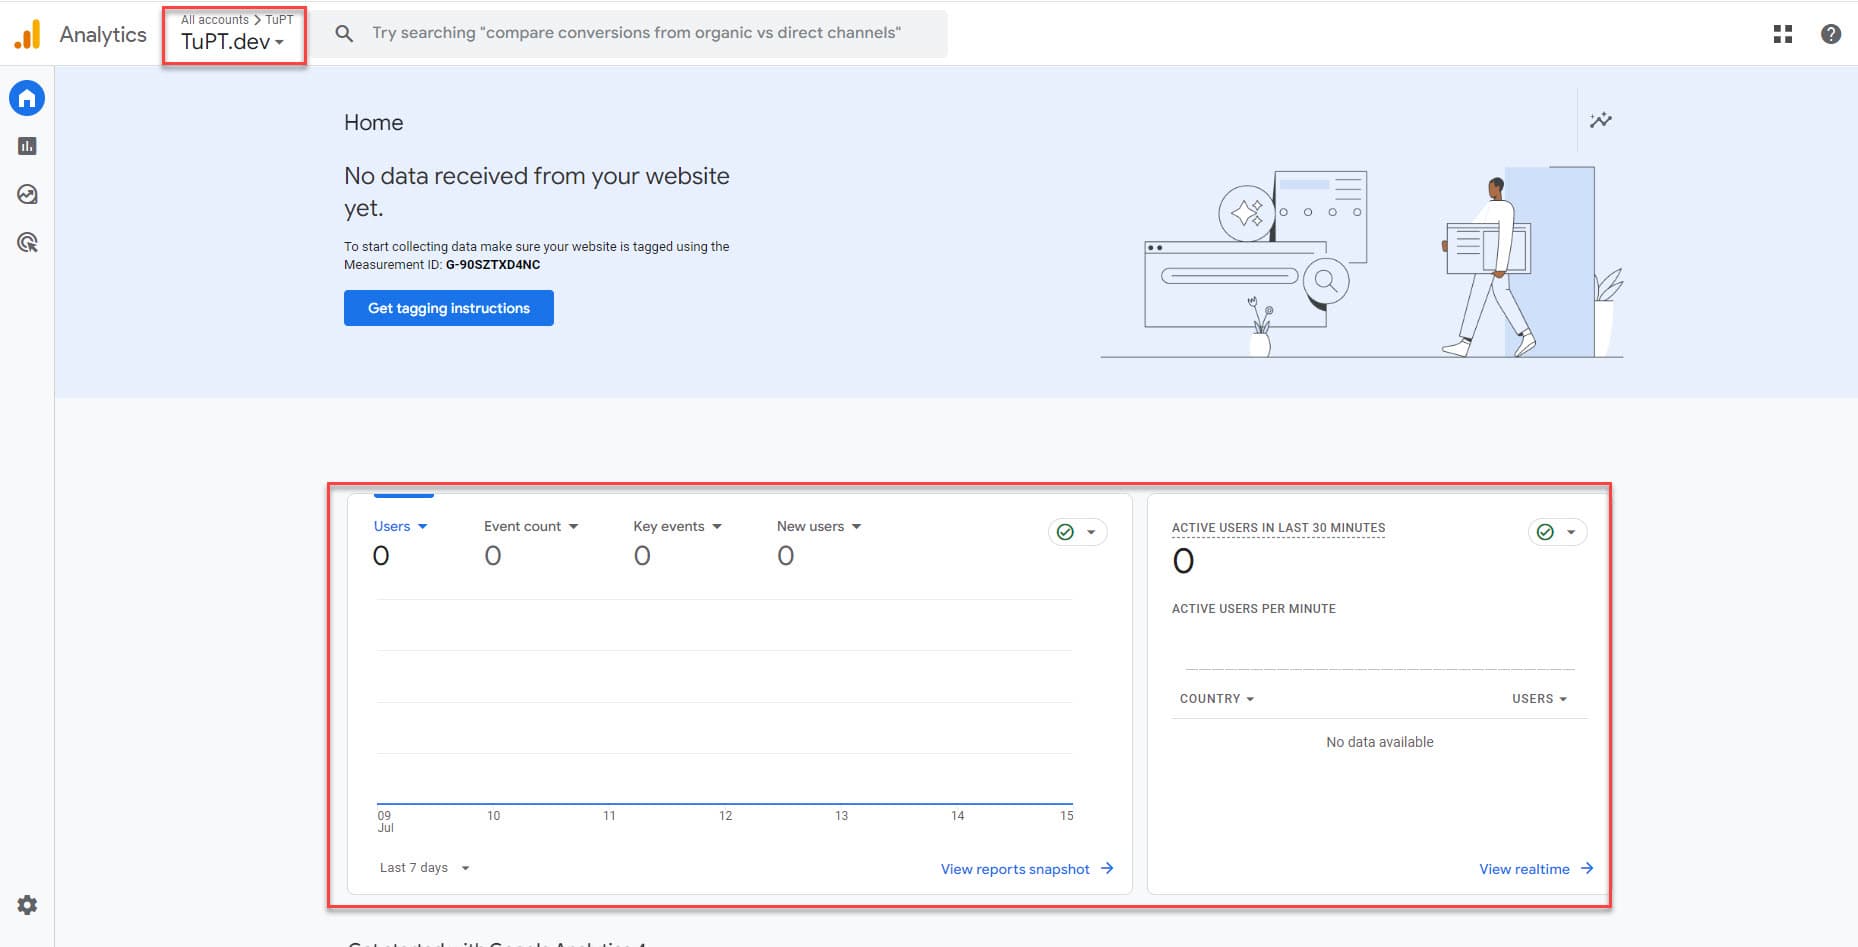Image resolution: width=1858 pixels, height=947 pixels.
Task: Click Get tagging instructions button
Action: [x=448, y=308]
